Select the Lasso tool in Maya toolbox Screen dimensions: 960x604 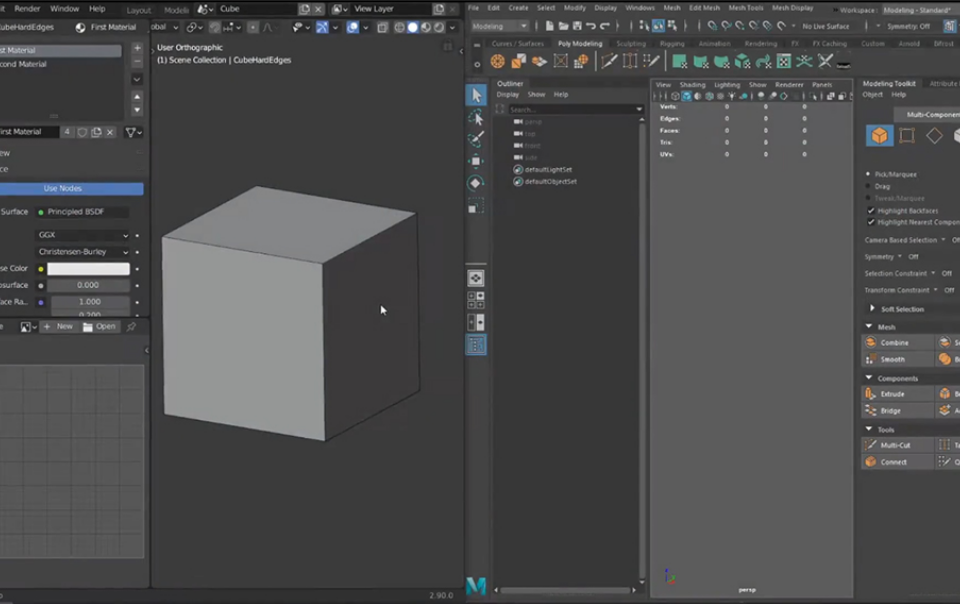pyautogui.click(x=476, y=117)
